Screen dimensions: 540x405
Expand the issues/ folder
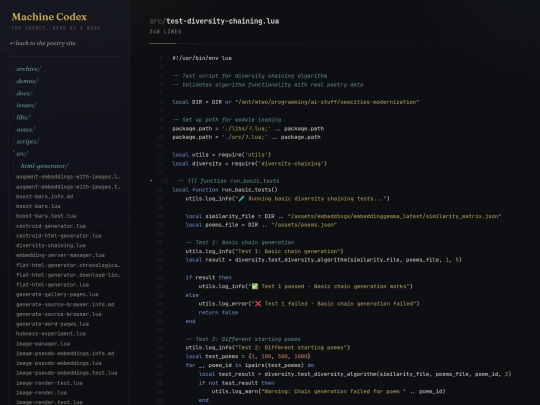(x=26, y=105)
